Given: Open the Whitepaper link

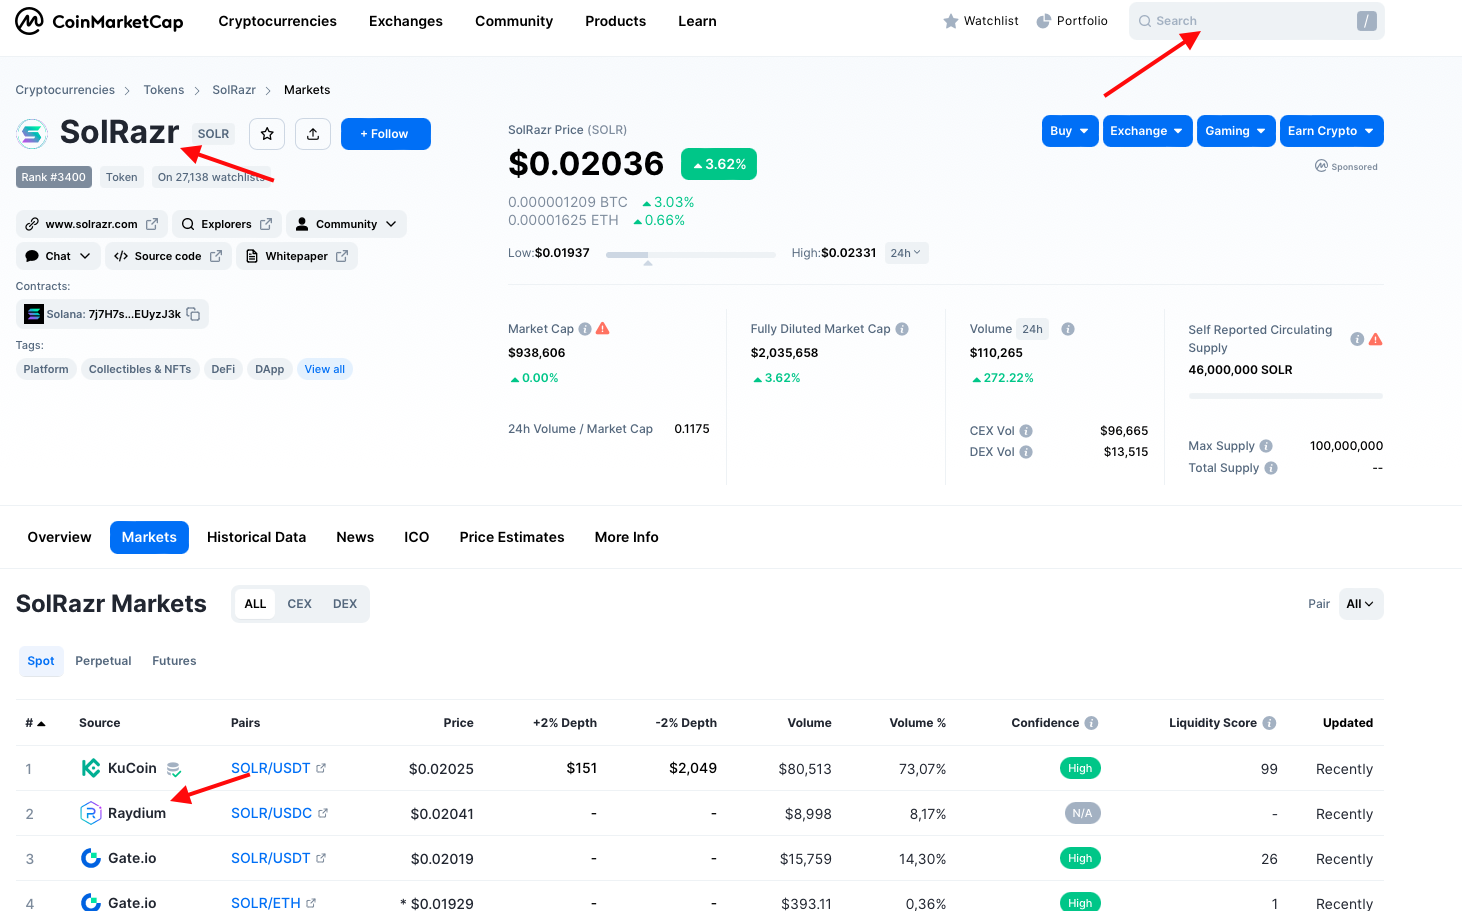Looking at the screenshot, I should 297,256.
